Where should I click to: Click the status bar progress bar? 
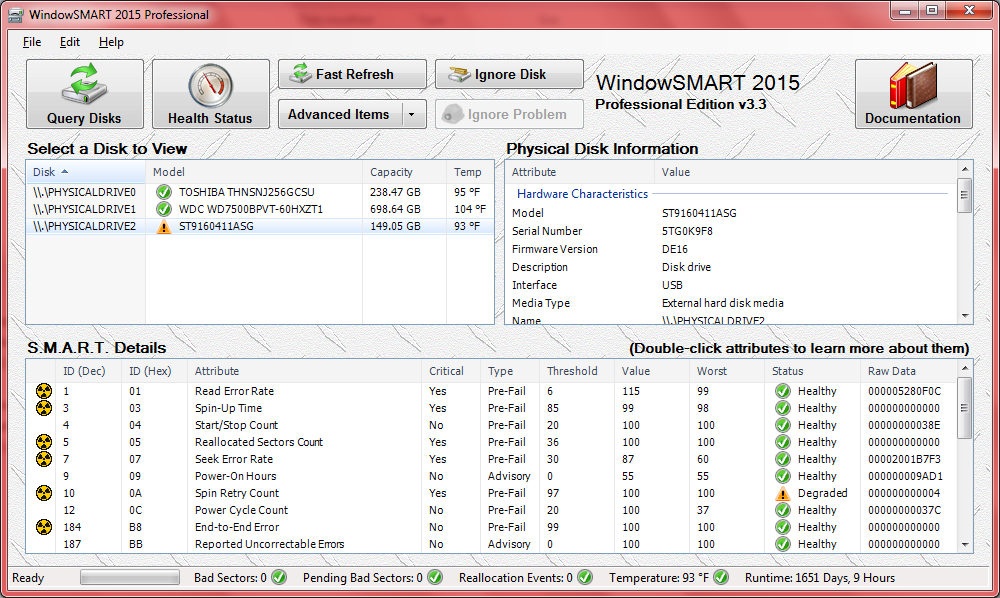pyautogui.click(x=131, y=578)
